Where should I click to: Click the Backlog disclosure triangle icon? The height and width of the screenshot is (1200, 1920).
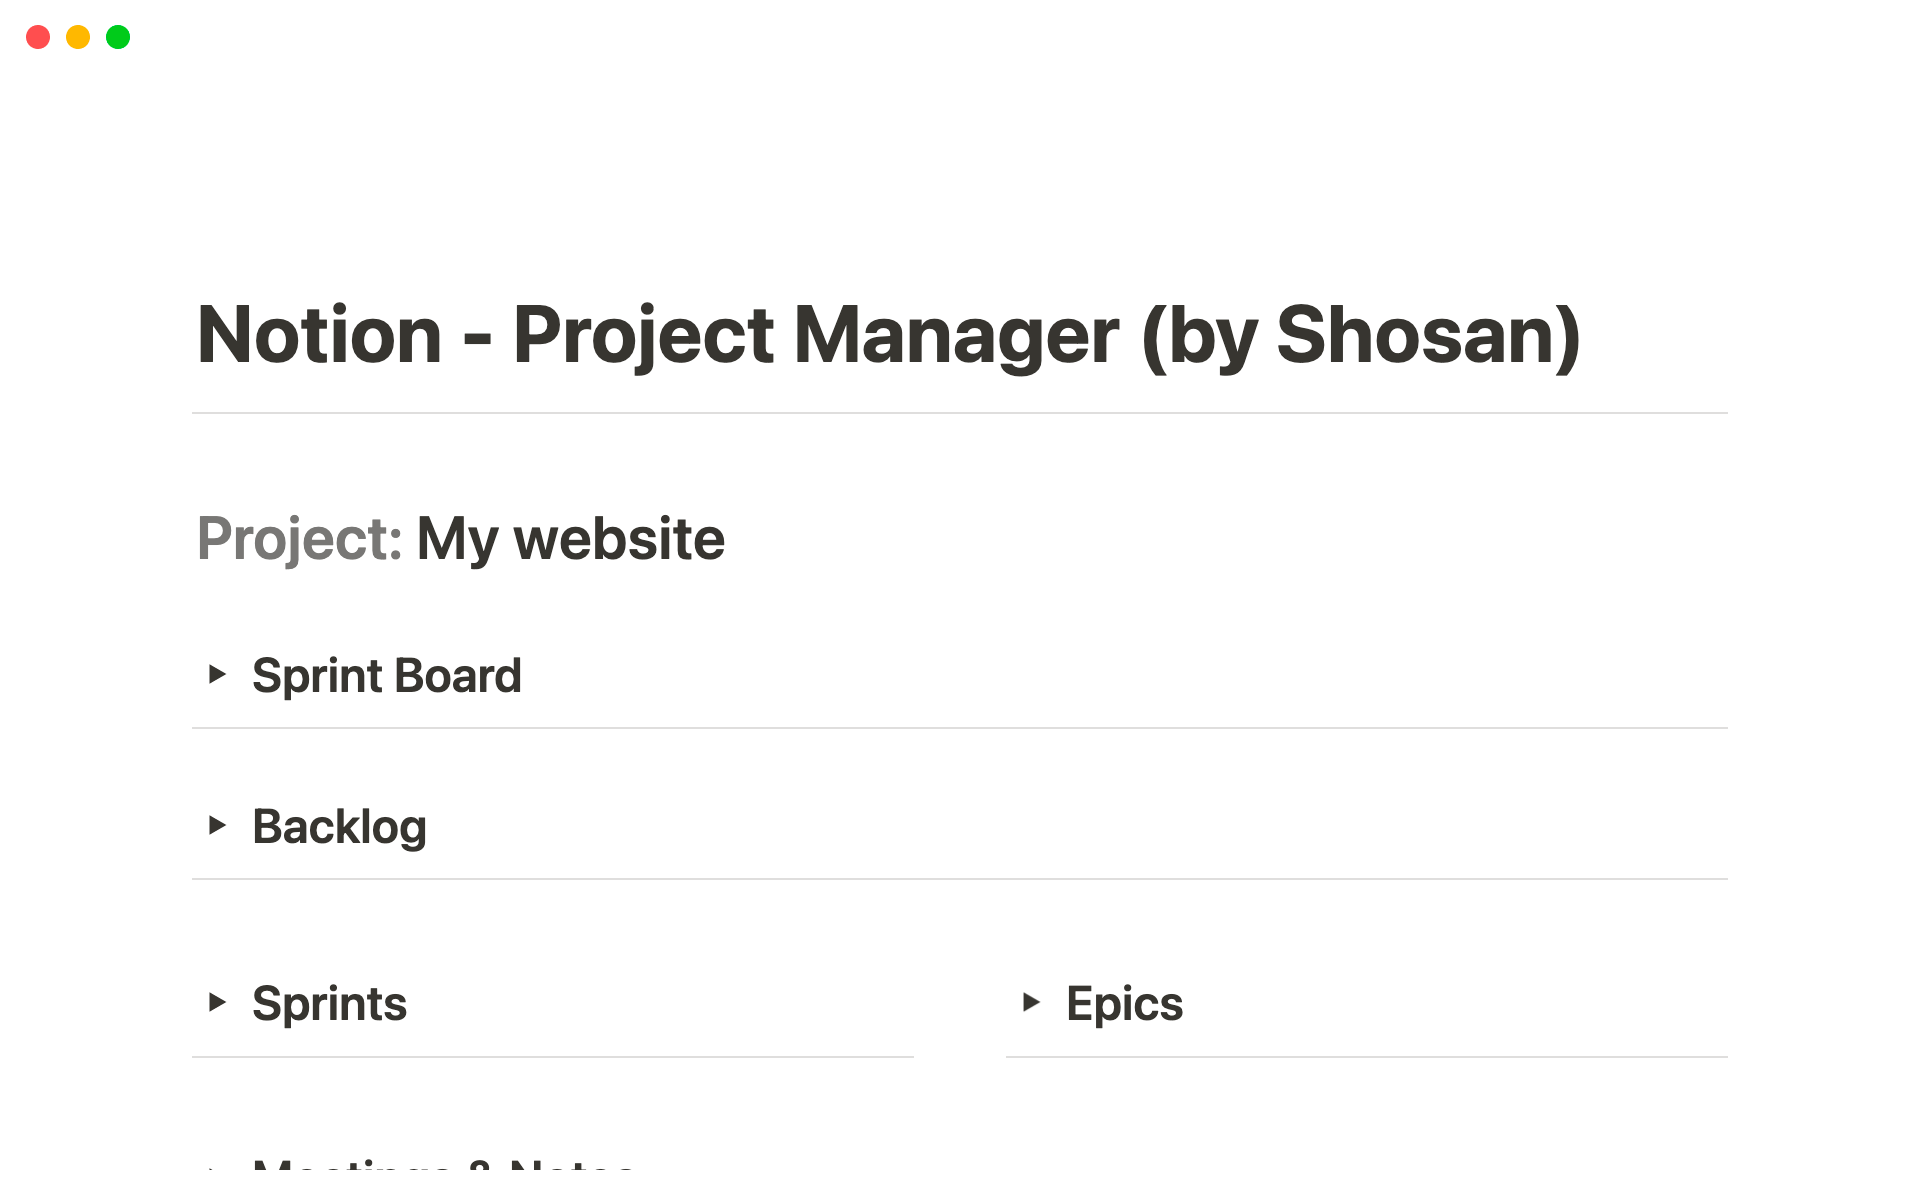tap(219, 826)
